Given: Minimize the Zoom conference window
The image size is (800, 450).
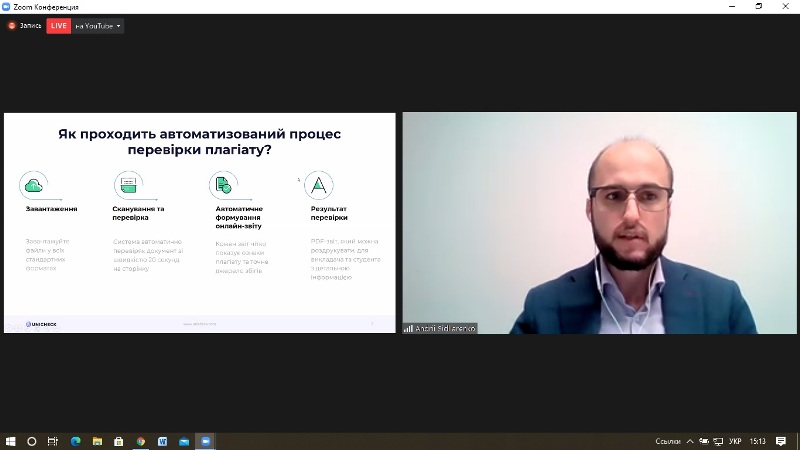Looking at the screenshot, I should point(732,7).
